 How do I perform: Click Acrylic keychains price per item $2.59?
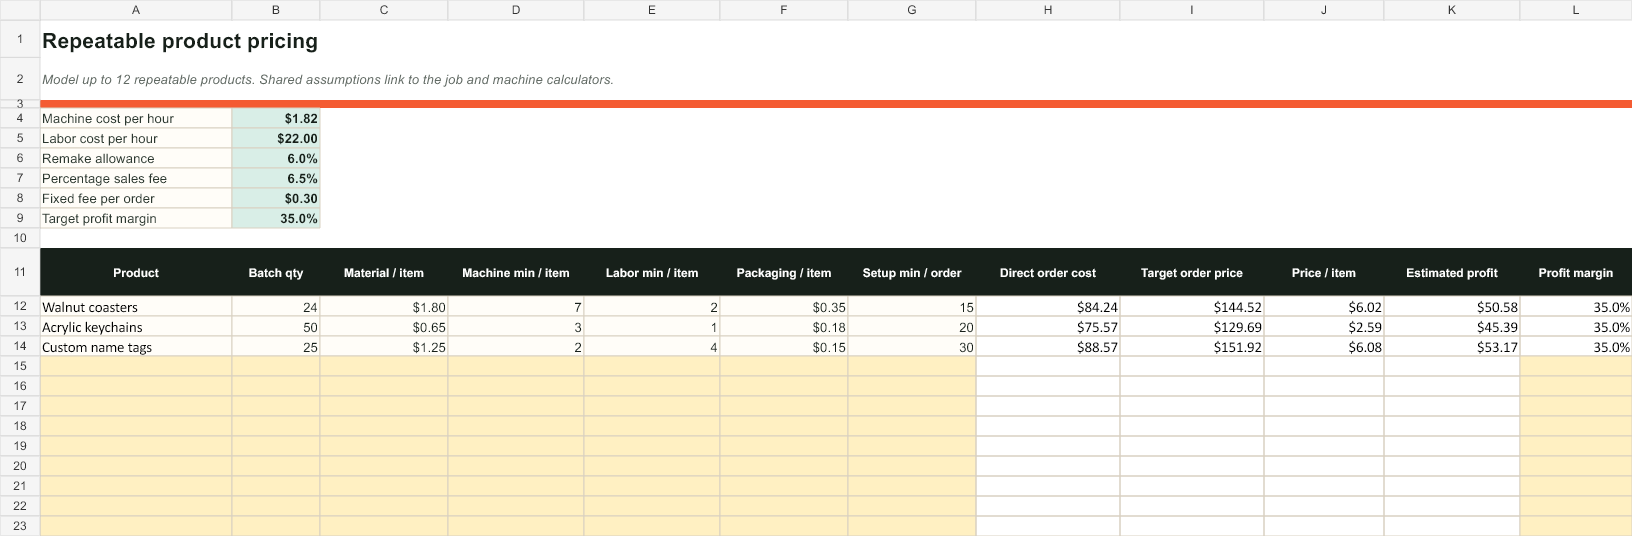pos(1324,327)
